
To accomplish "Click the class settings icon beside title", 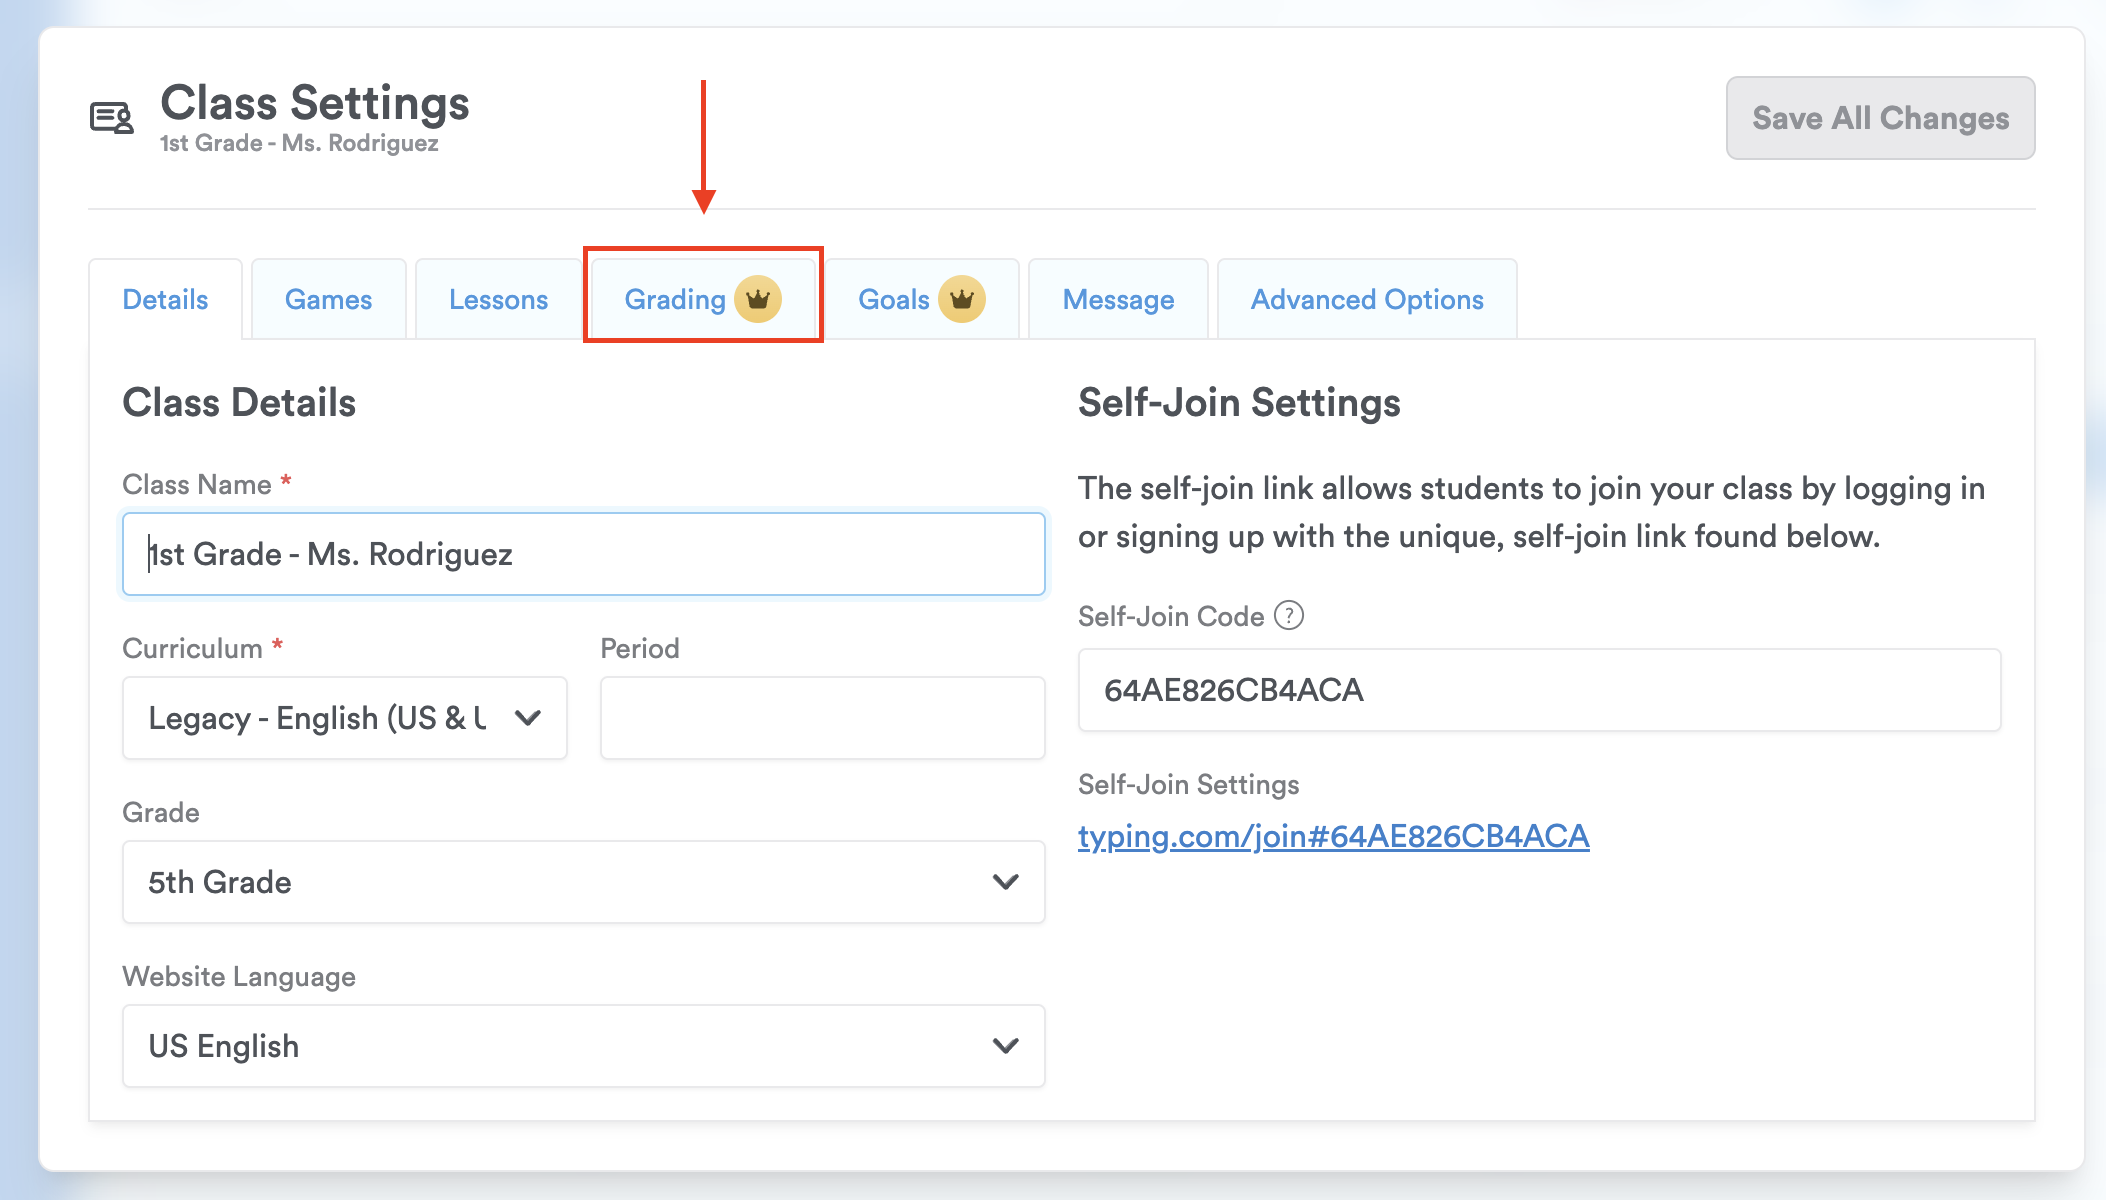I will pos(112,118).
